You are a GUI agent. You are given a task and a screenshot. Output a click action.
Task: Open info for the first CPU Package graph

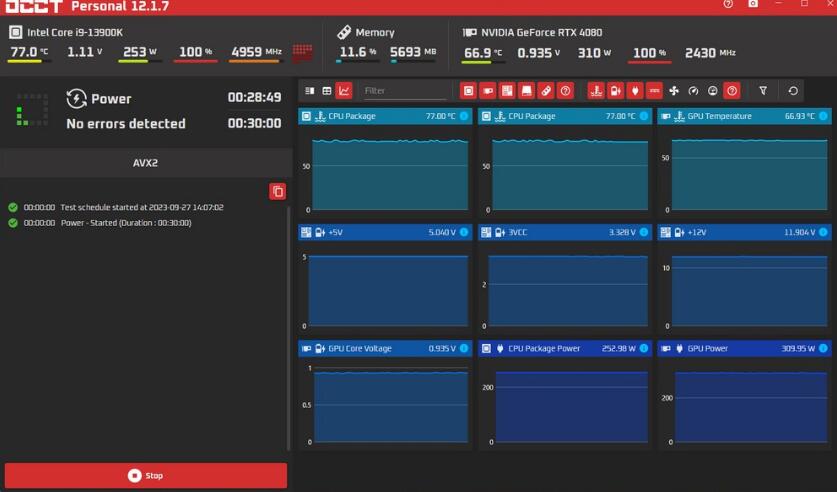pos(464,116)
